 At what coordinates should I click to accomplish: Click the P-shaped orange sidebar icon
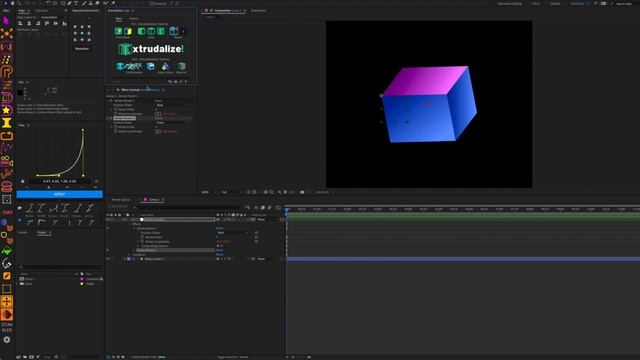(x=7, y=72)
